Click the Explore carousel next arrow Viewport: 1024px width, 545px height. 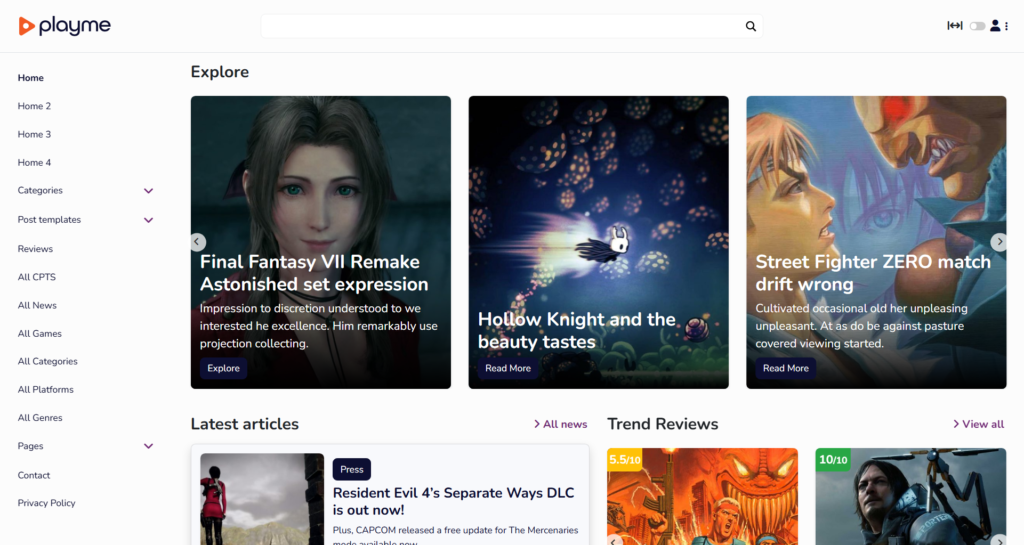pos(999,241)
